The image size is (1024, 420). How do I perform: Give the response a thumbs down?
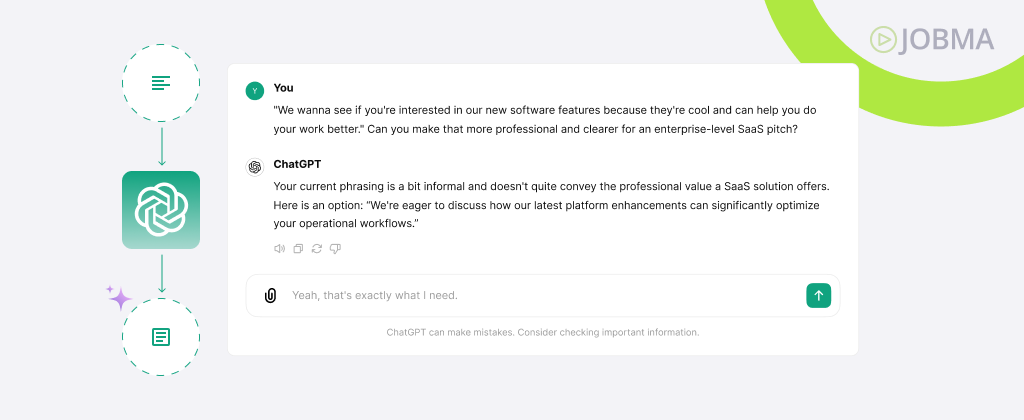click(336, 249)
